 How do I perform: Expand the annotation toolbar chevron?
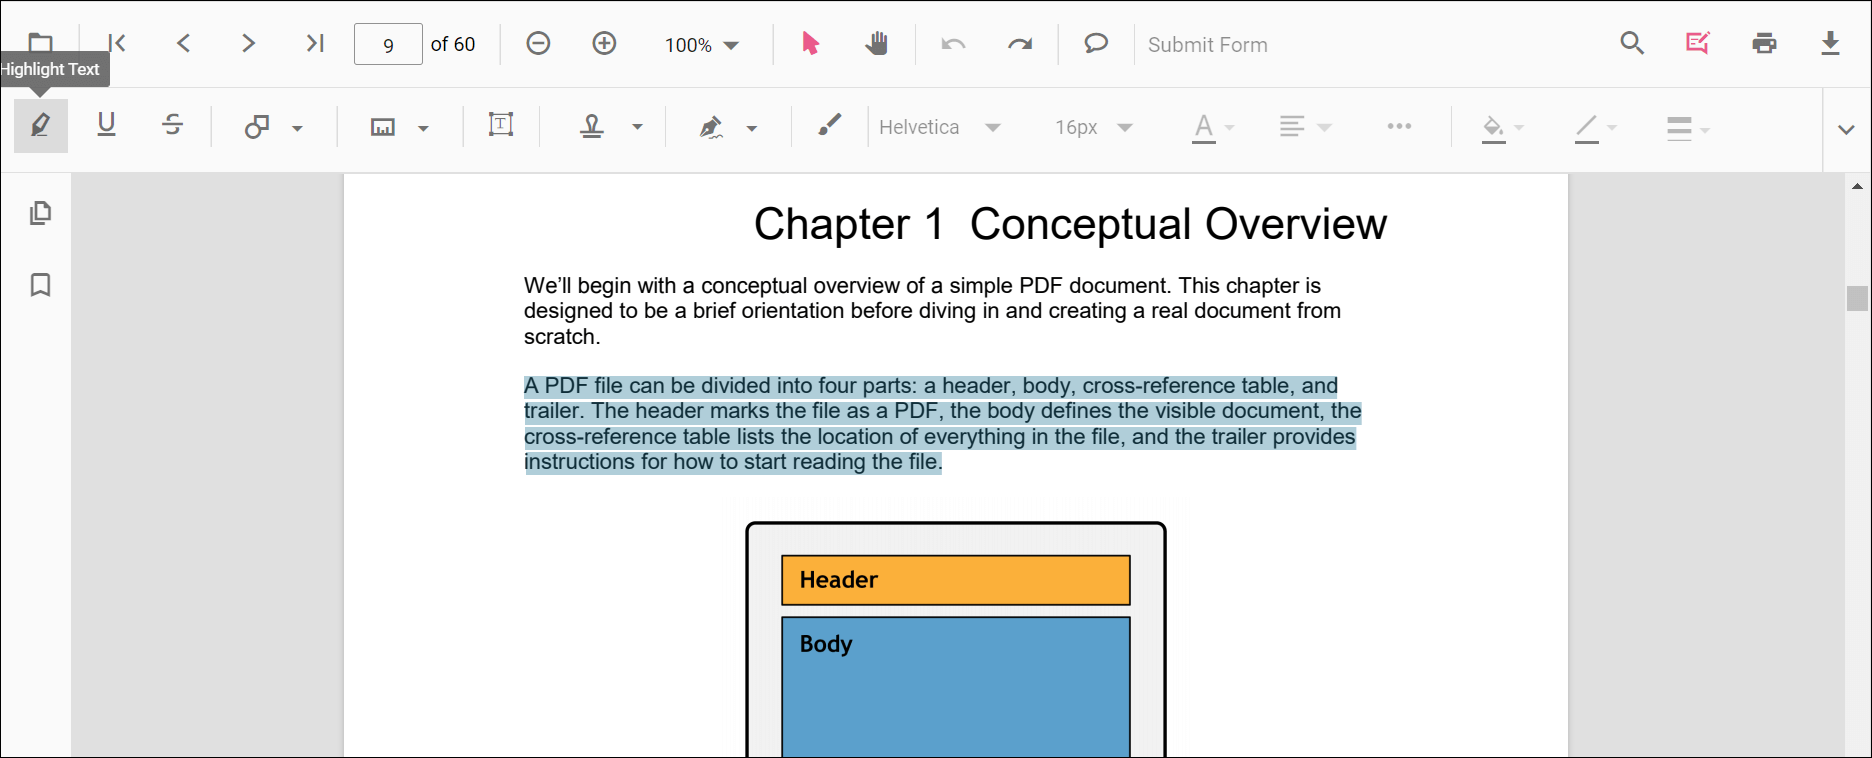[1846, 130]
